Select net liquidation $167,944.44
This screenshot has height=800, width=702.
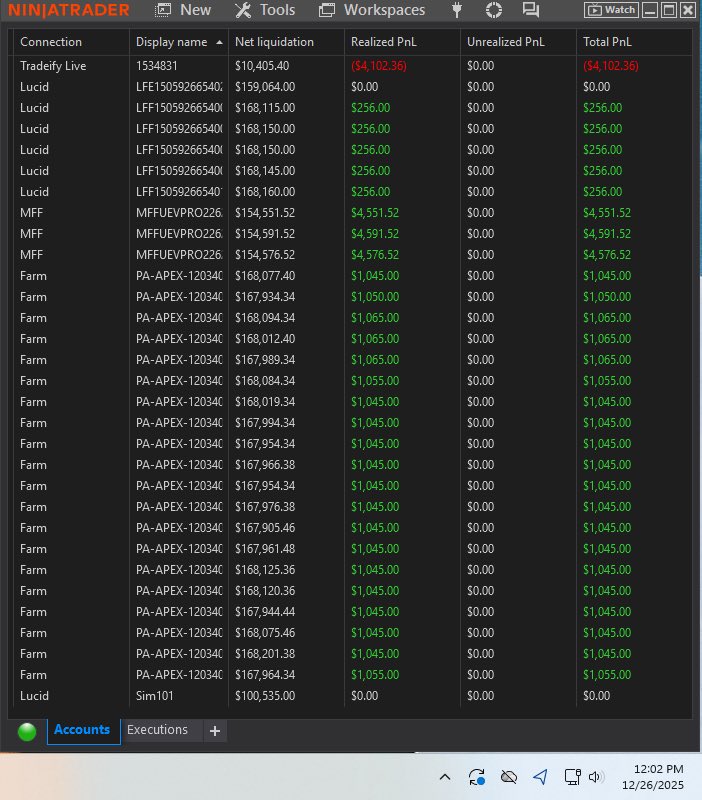265,612
